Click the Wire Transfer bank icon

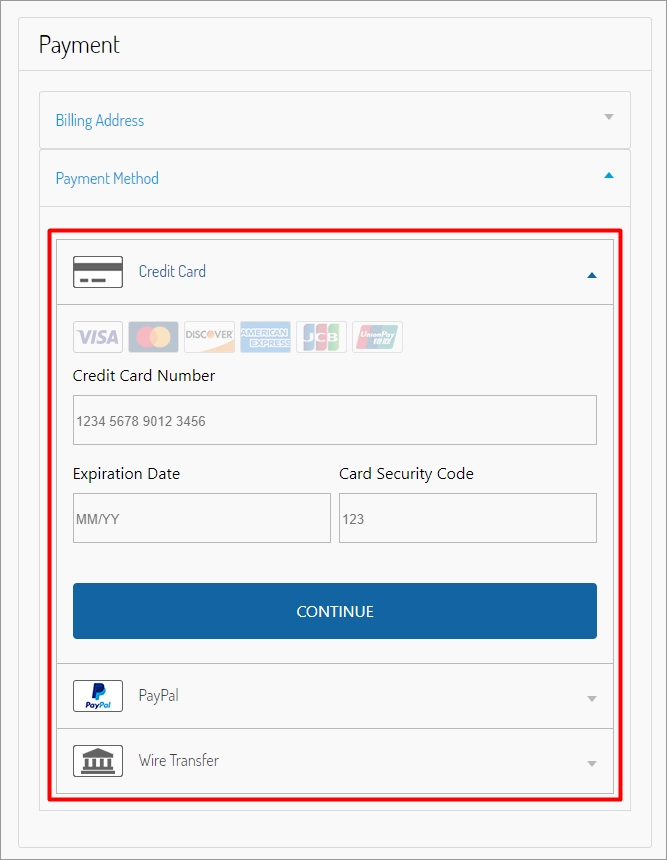[98, 761]
